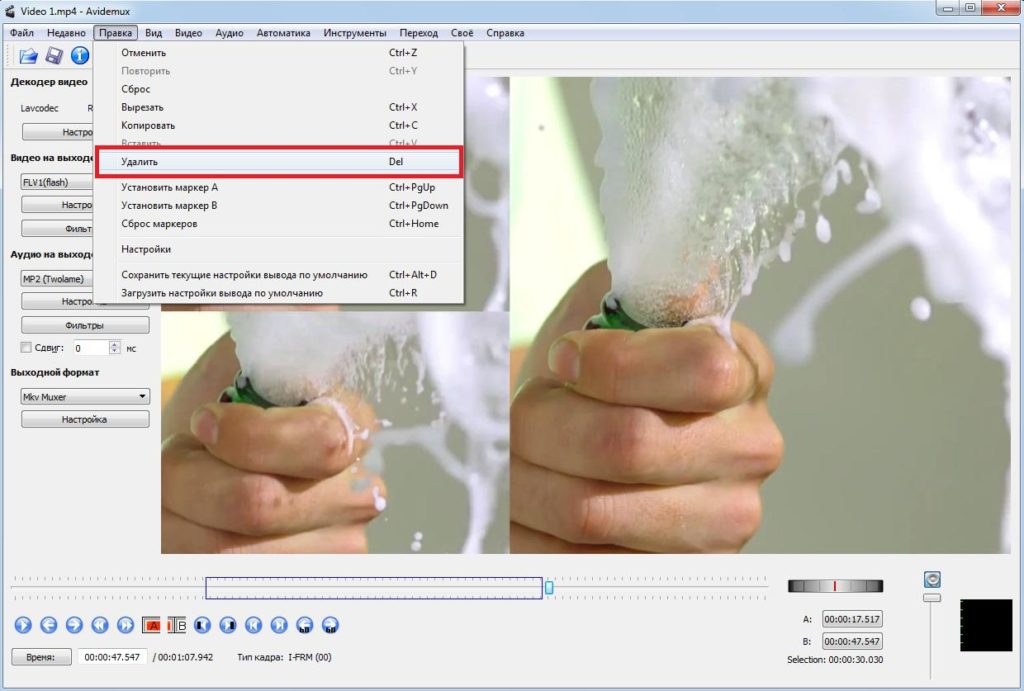Go to the next frame
The height and width of the screenshot is (691, 1024).
coord(74,625)
